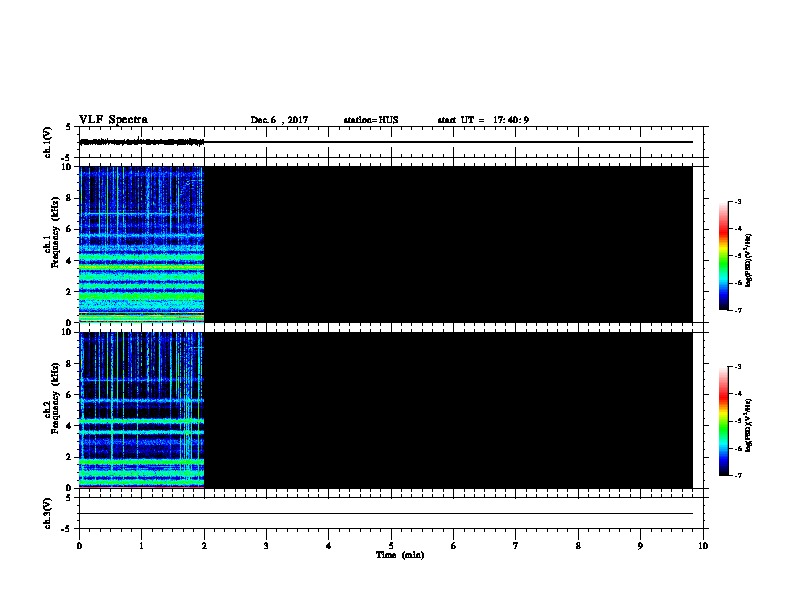
Task: Click the Time (min) axis title
Action: coord(400,555)
